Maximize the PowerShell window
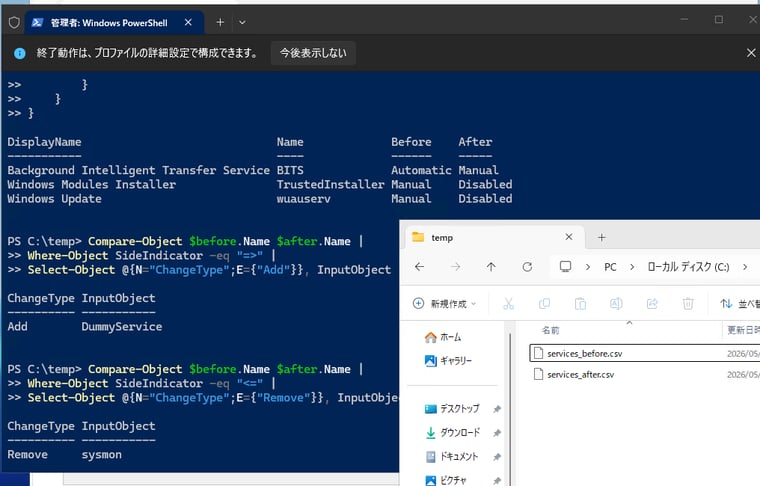The height and width of the screenshot is (486, 760). 719,19
